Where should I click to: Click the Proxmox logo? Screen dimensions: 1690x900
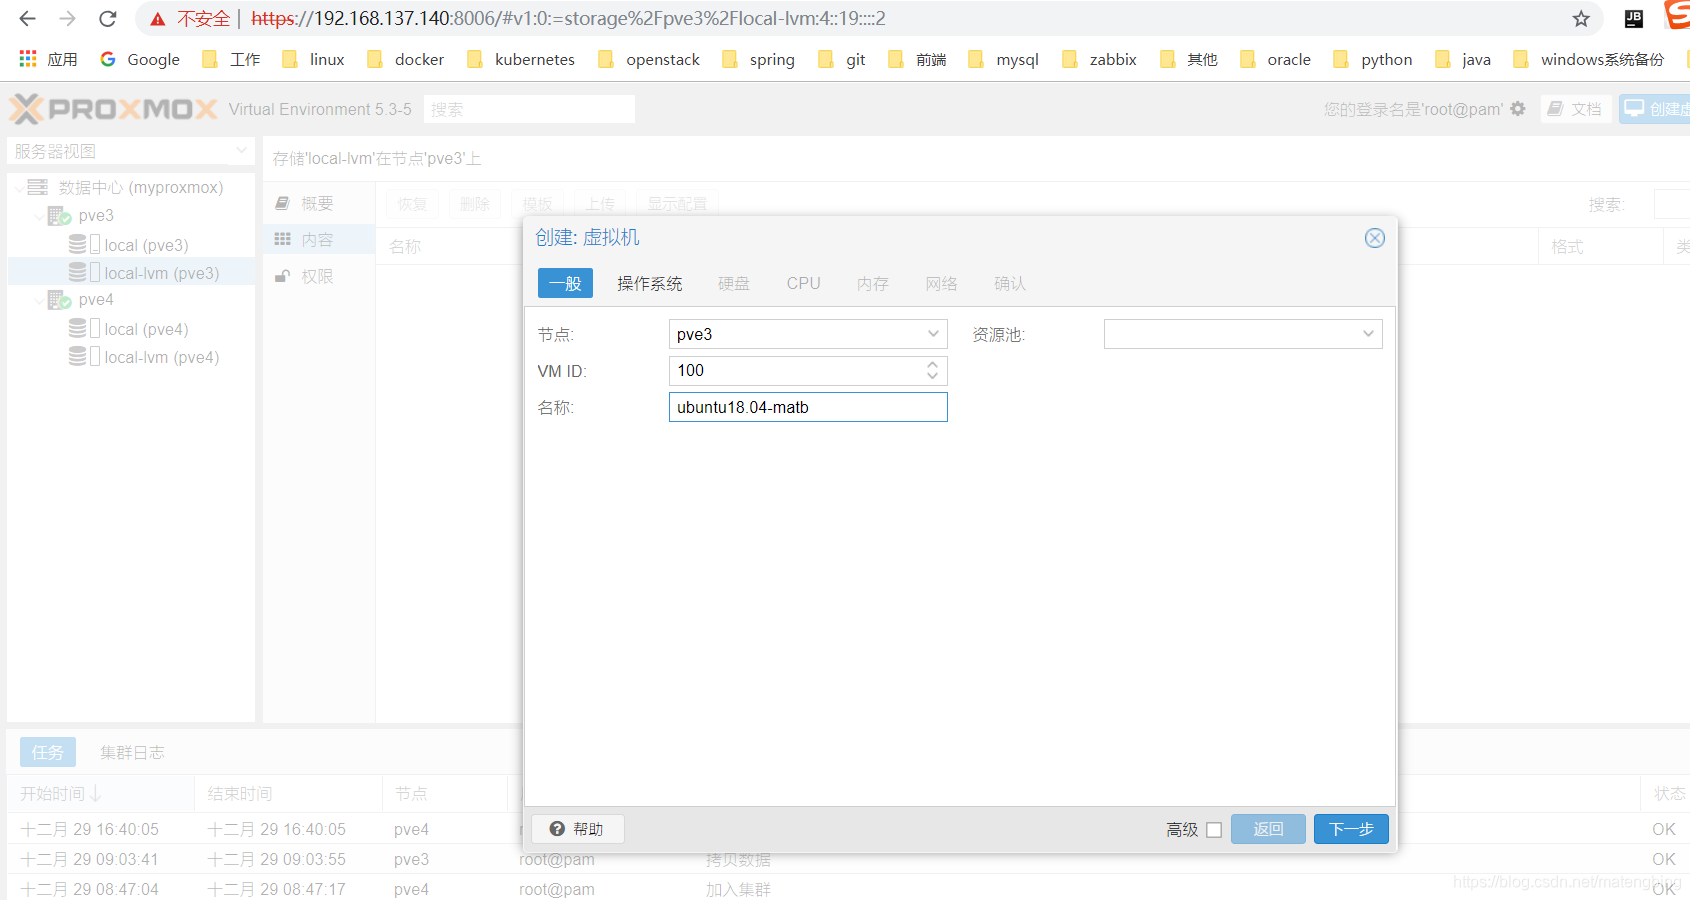[x=113, y=109]
